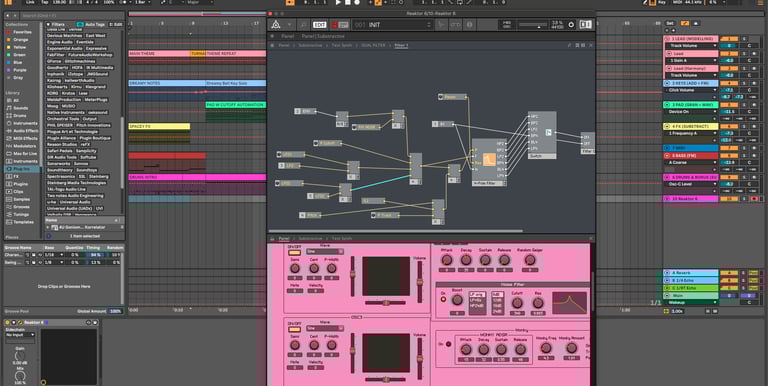The height and width of the screenshot is (386, 768).
Task: Click the Stop button in transport
Action: click(347, 2)
